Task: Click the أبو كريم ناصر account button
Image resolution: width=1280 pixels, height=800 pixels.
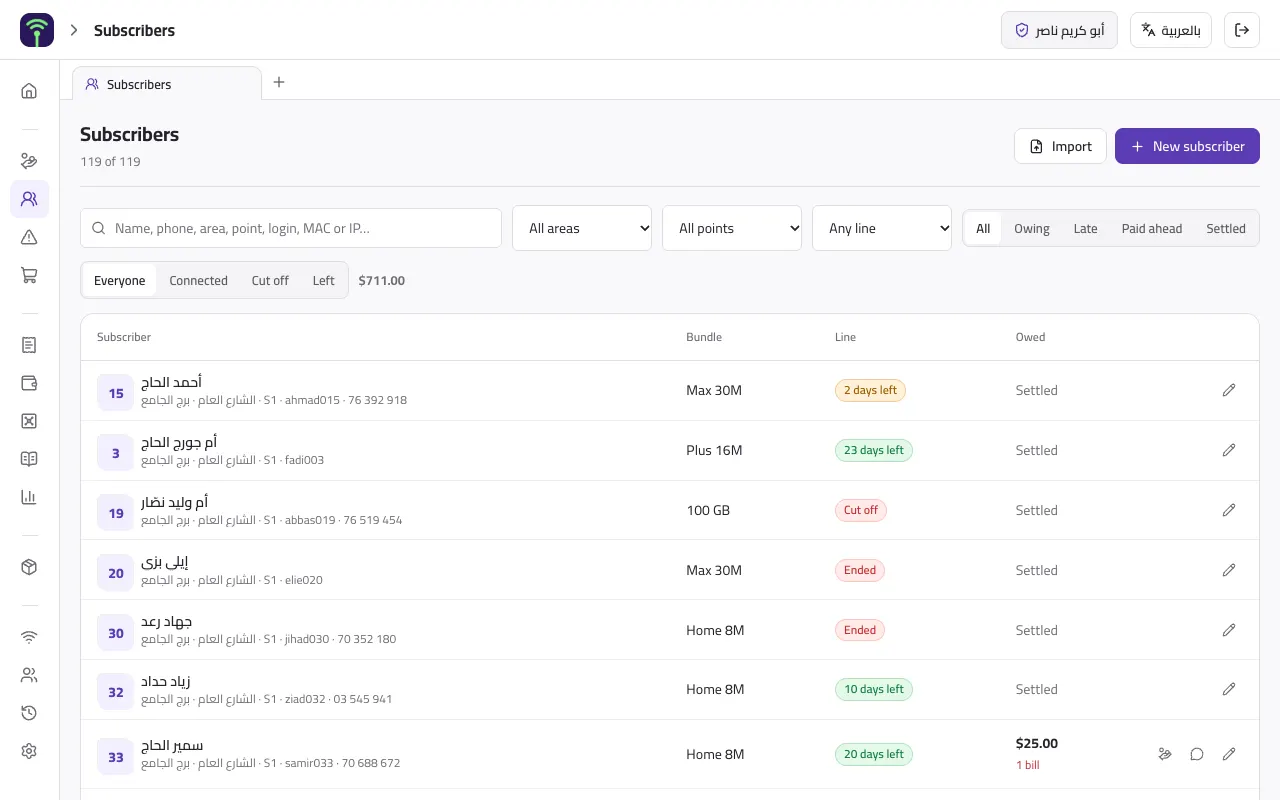Action: 1059,30
